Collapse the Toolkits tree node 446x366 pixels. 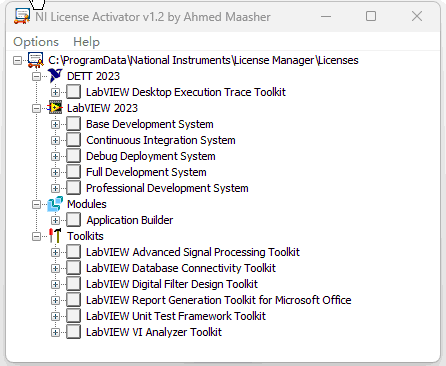coord(36,236)
